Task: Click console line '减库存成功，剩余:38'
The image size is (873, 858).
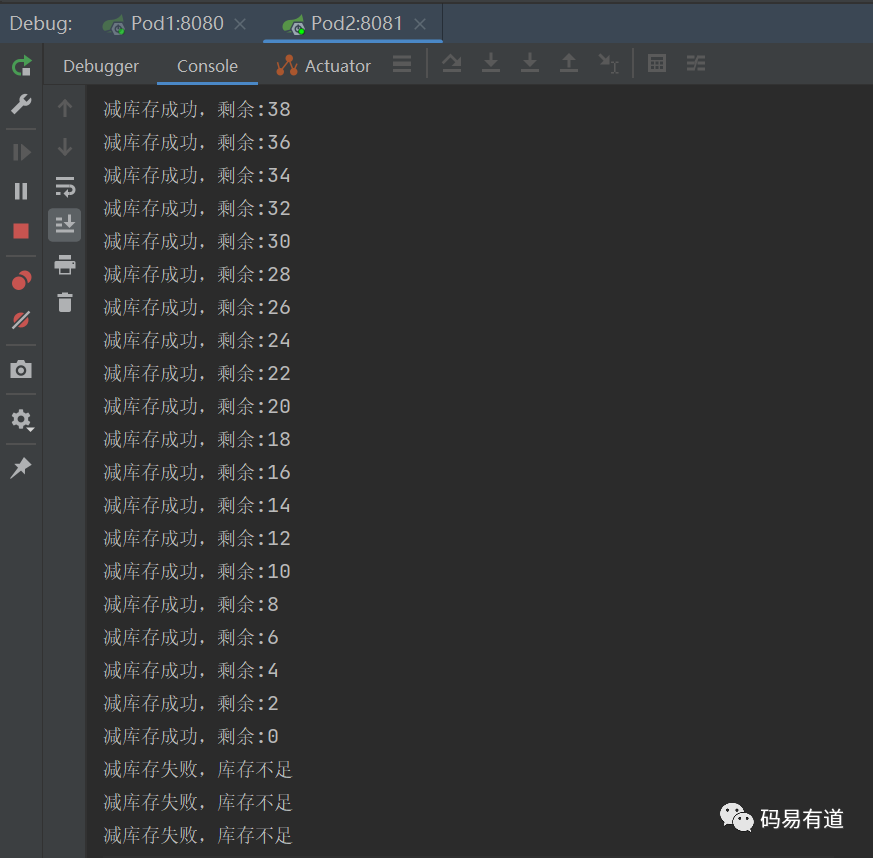Action: [197, 109]
